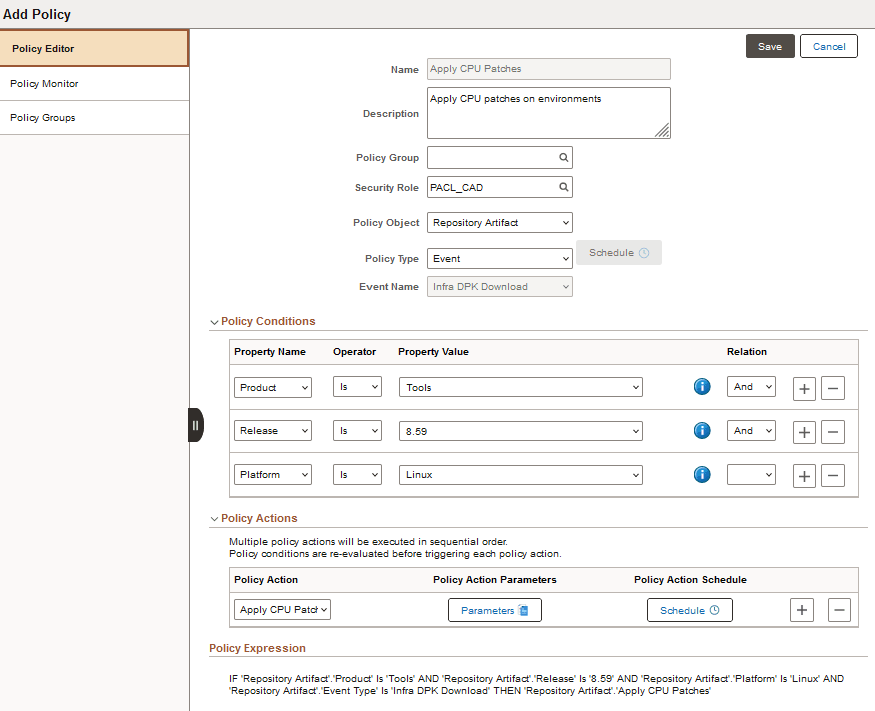Collapse the Policy Conditions section
The image size is (875, 711).
(x=214, y=321)
